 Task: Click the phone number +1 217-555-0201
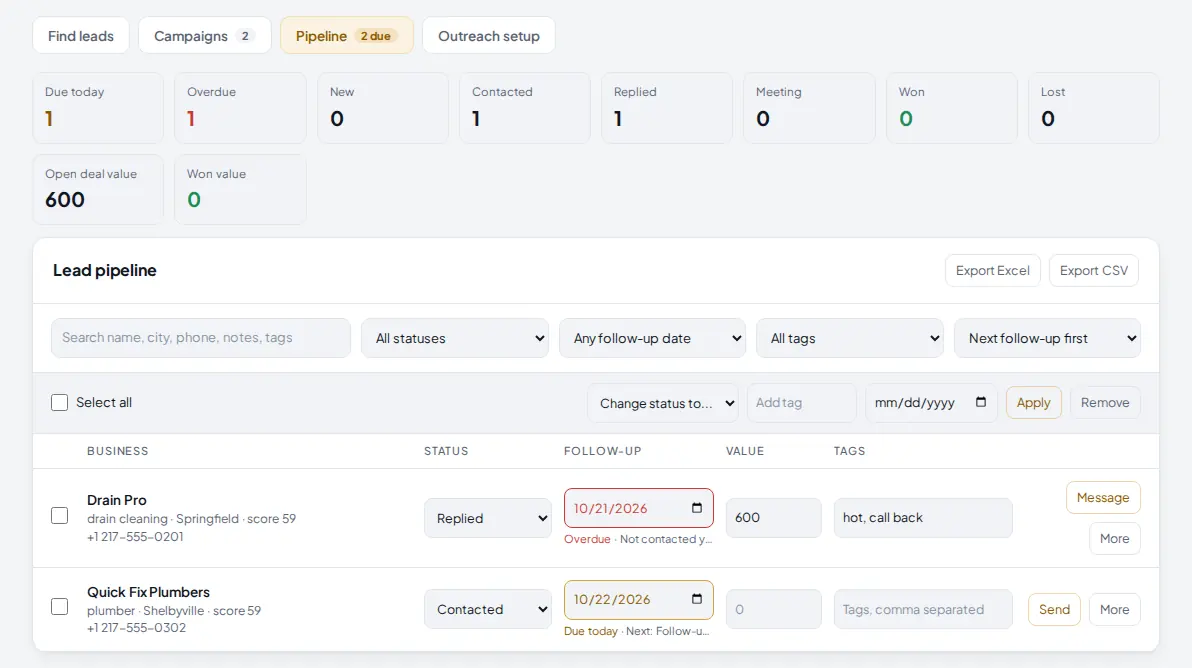pyautogui.click(x=135, y=537)
